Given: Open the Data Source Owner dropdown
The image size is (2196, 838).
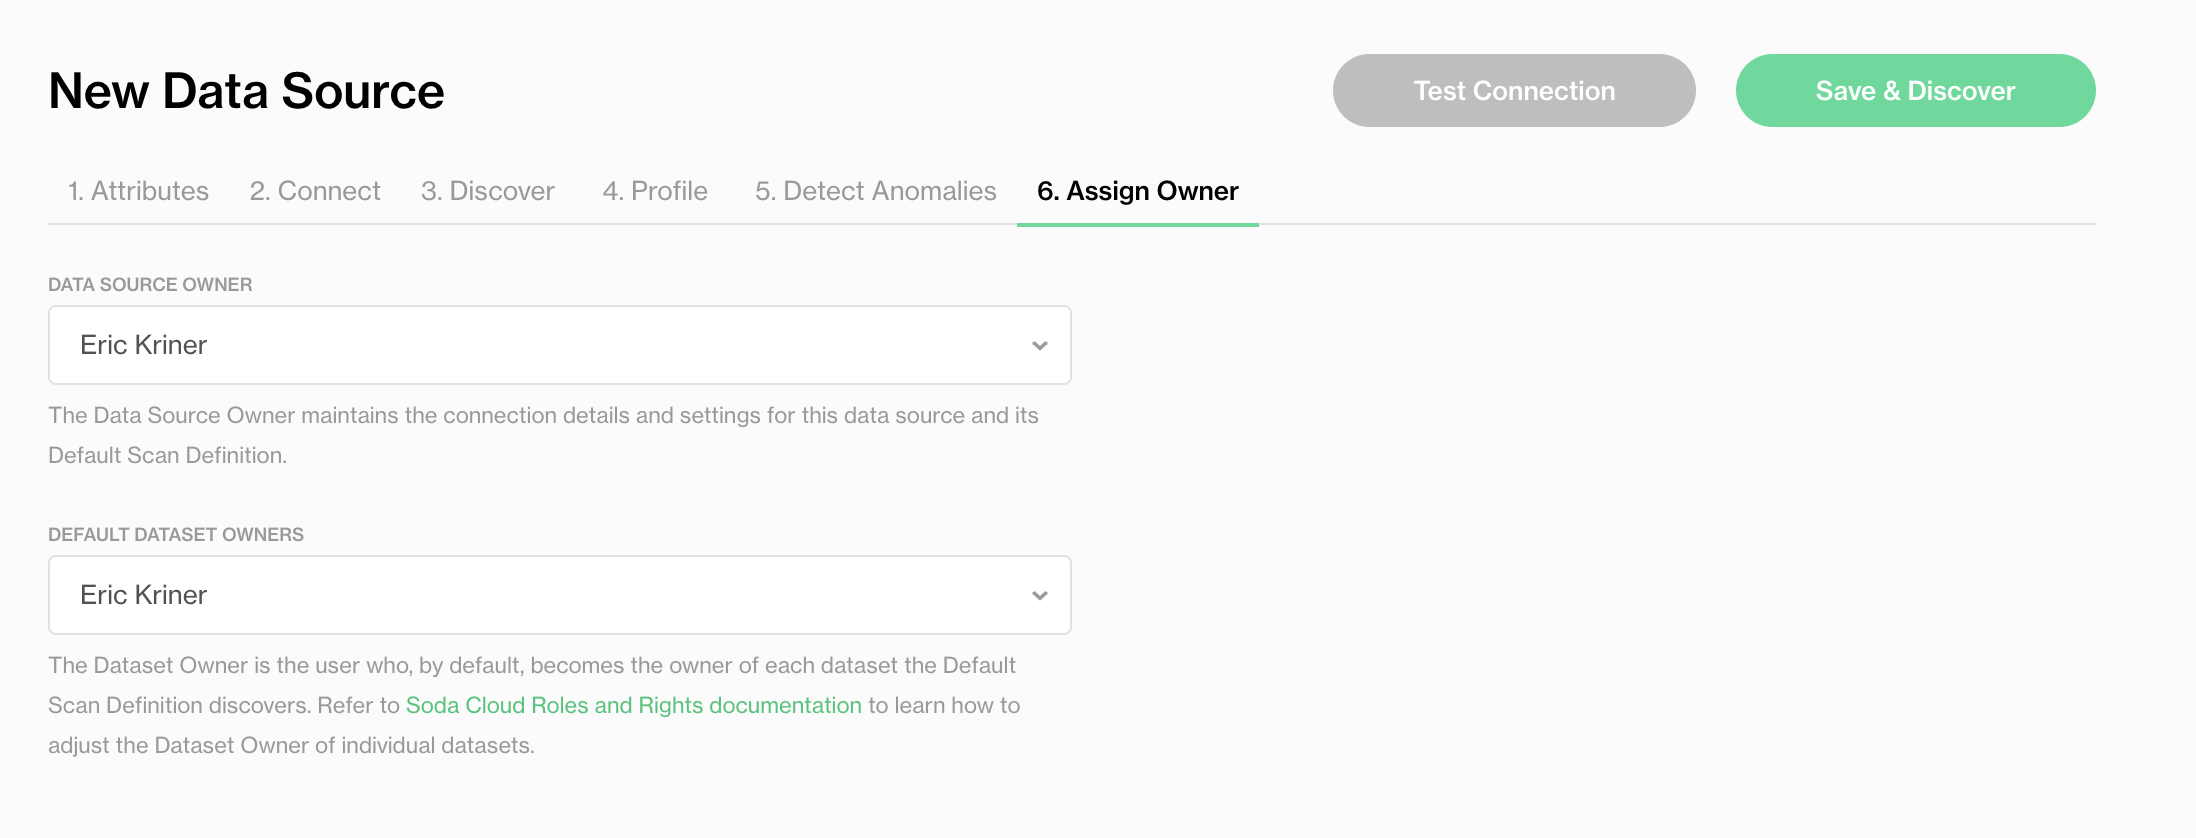Looking at the screenshot, I should [560, 345].
